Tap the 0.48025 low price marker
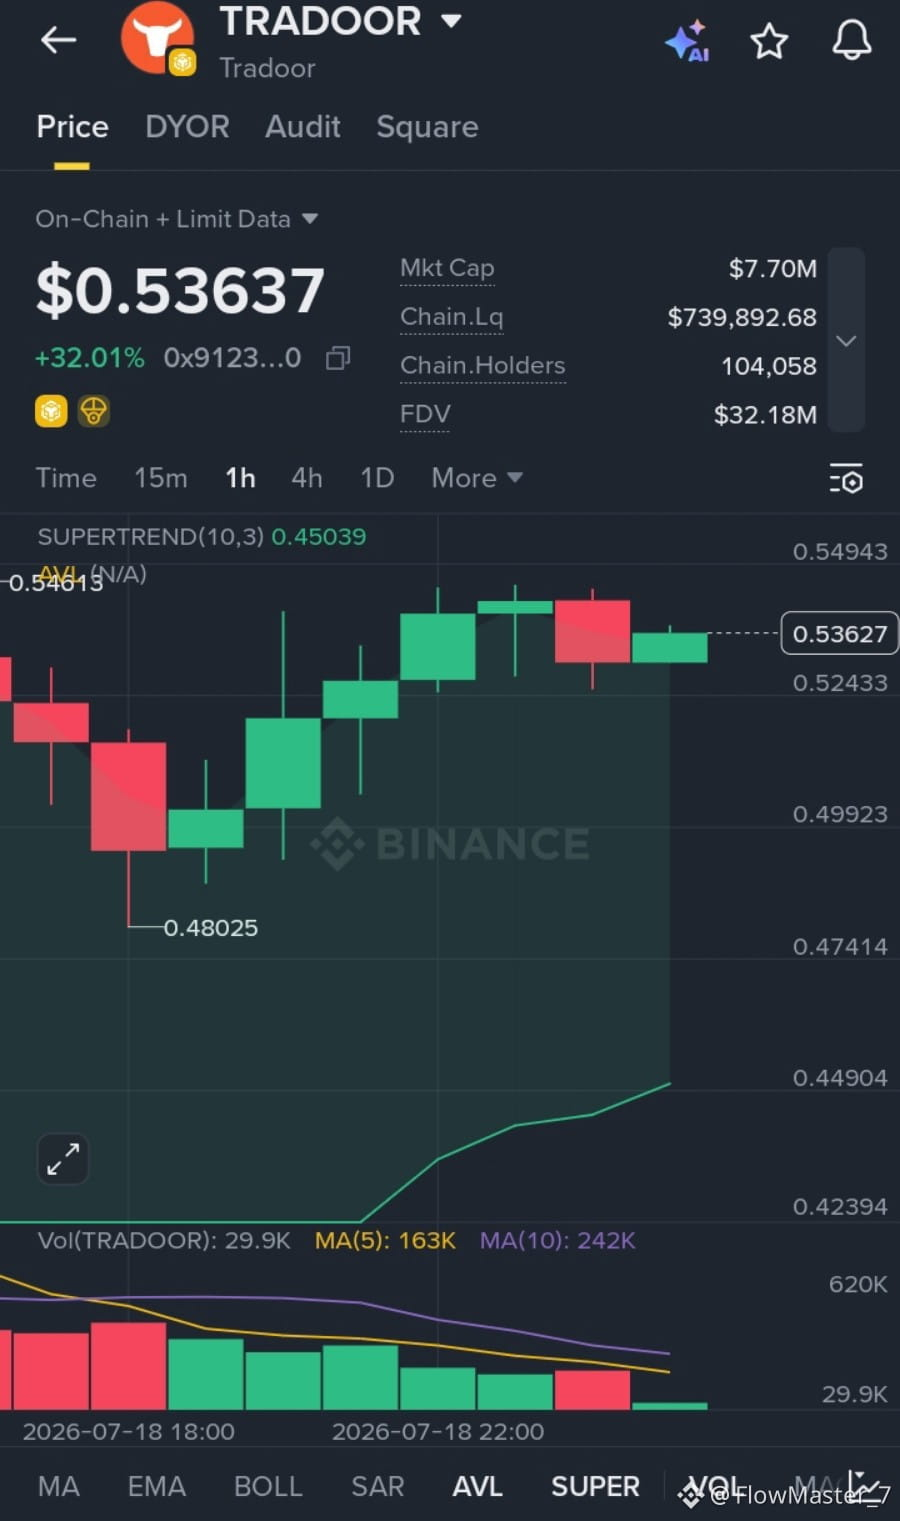This screenshot has width=900, height=1521. pos(211,928)
